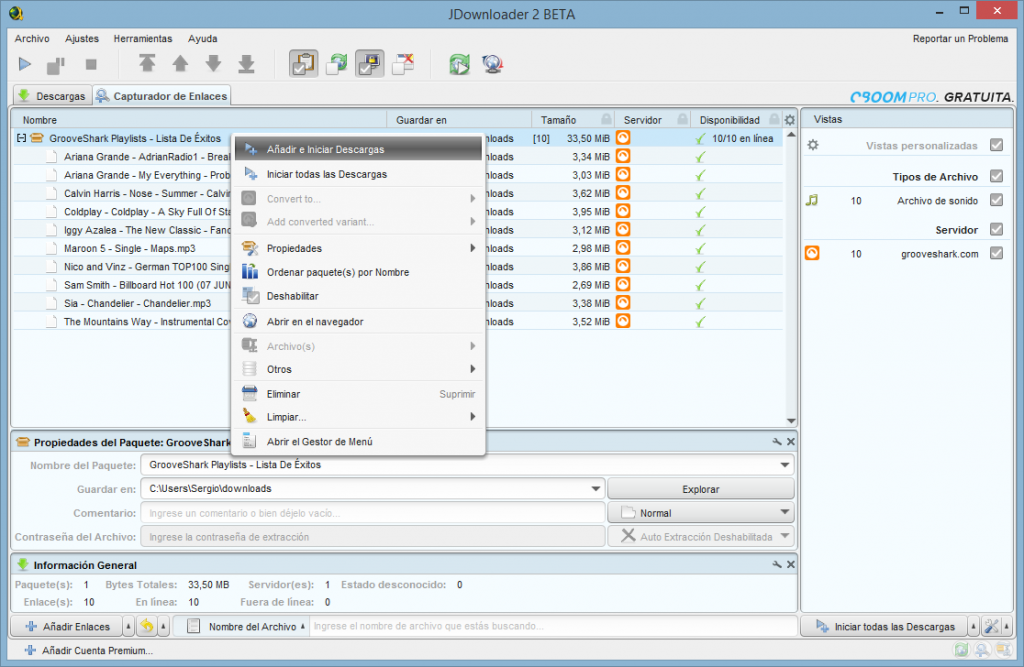
Task: Move selection up arrow icon
Action: tap(180, 63)
